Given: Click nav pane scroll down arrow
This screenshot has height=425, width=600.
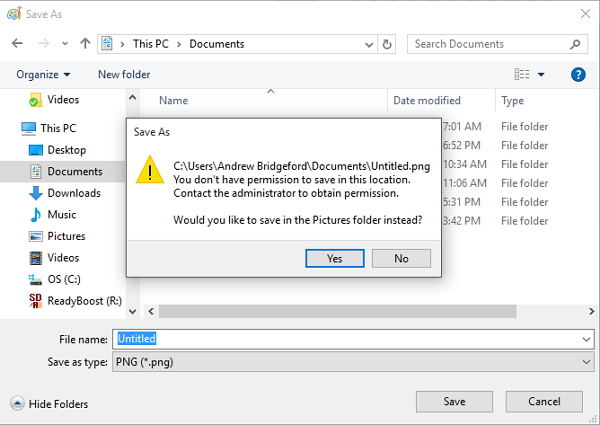Looking at the screenshot, I should (x=132, y=311).
